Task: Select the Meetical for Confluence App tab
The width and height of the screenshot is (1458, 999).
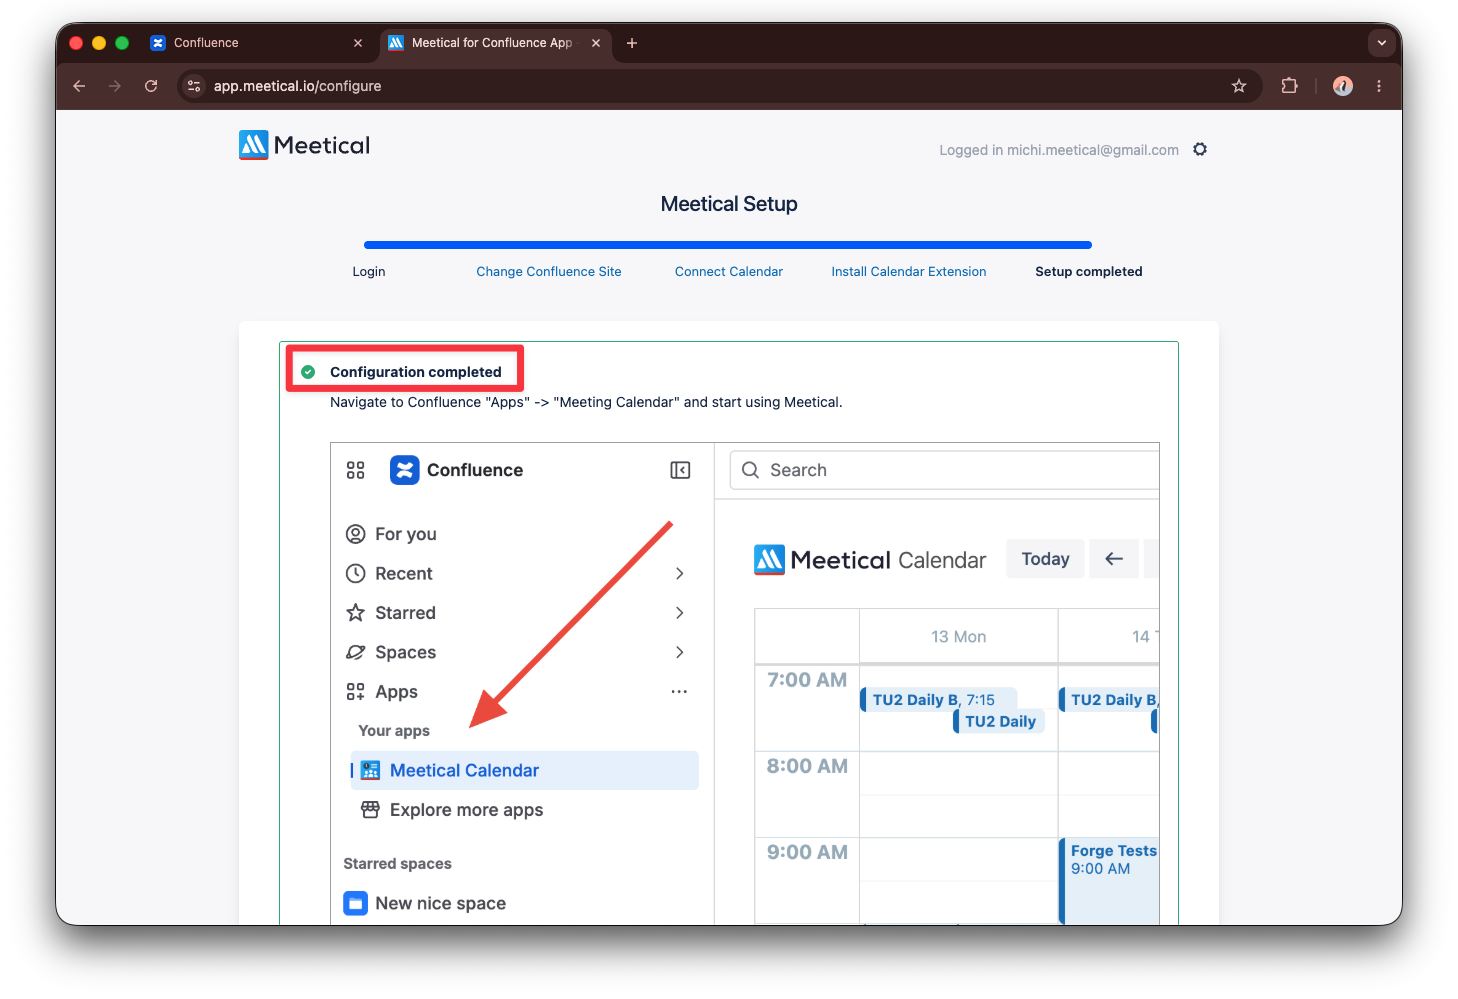Action: (495, 43)
